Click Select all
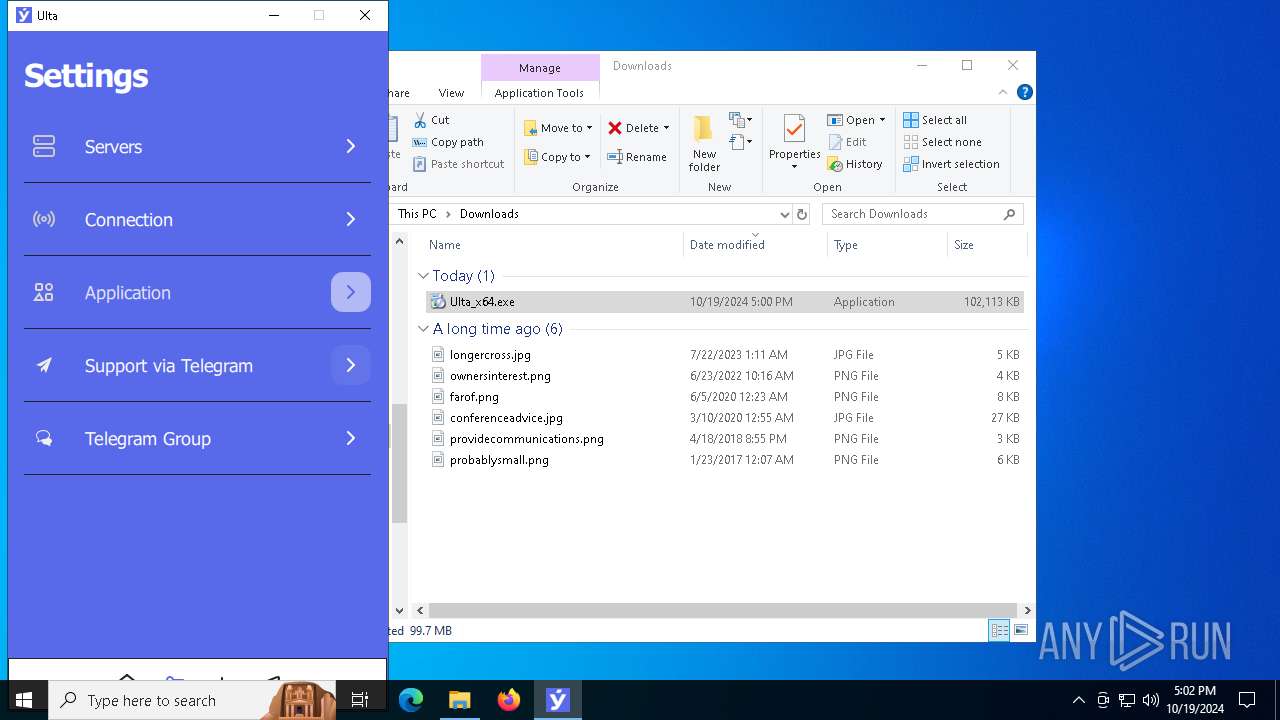The height and width of the screenshot is (720, 1280). coord(935,120)
